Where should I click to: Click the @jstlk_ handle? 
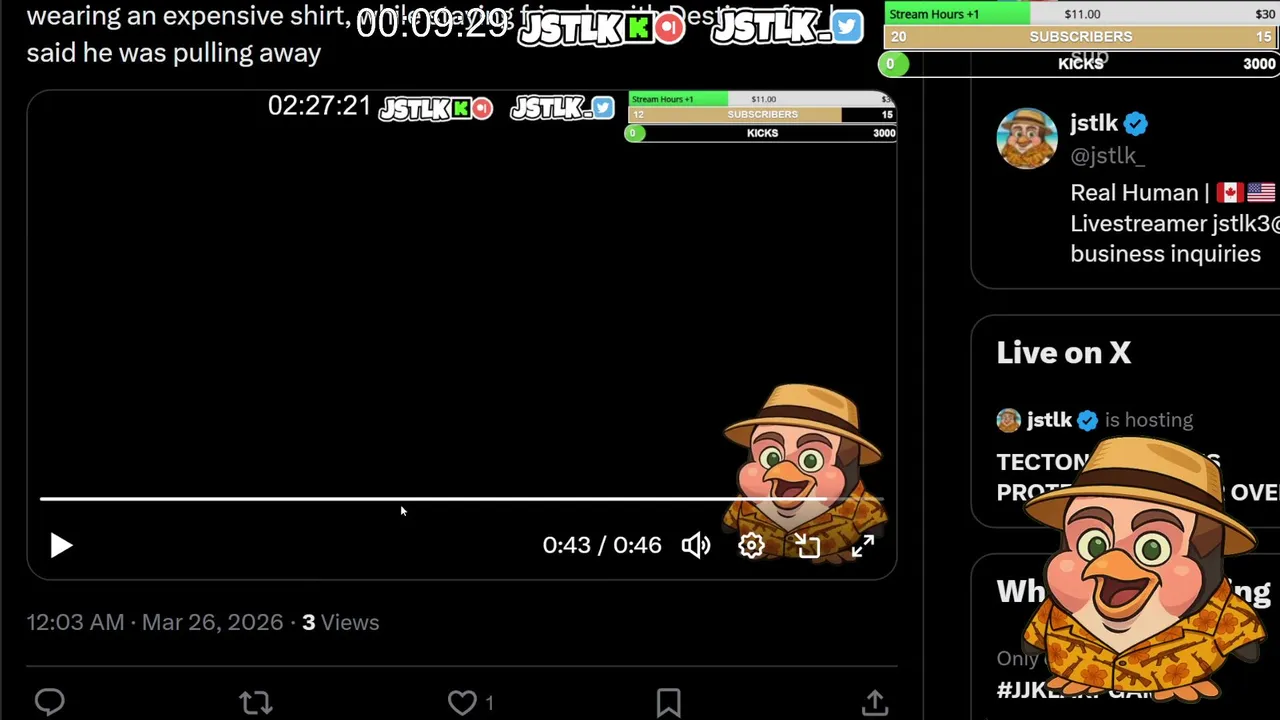(1107, 156)
